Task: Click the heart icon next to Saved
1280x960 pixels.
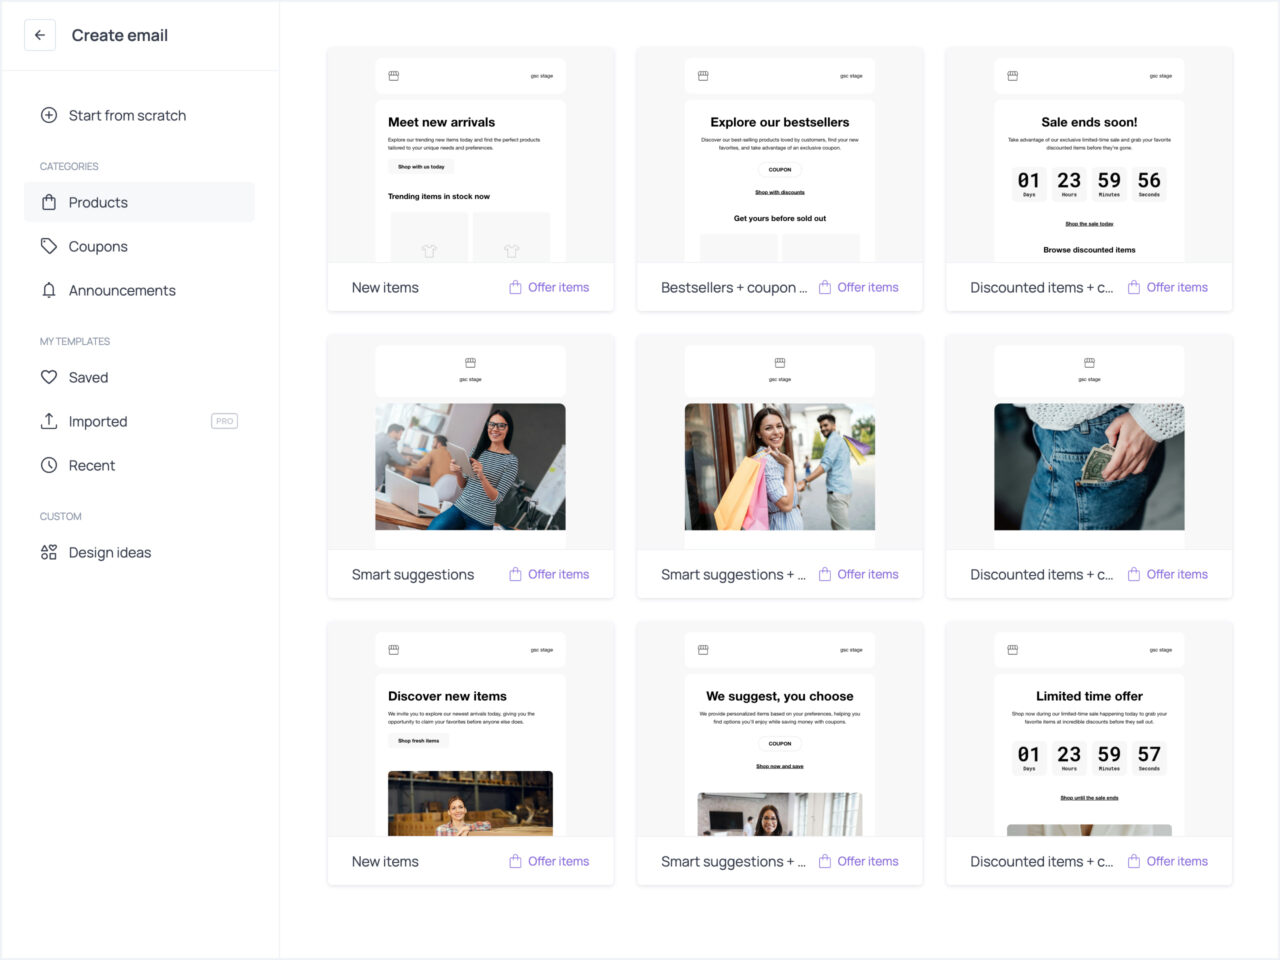Action: pyautogui.click(x=48, y=377)
